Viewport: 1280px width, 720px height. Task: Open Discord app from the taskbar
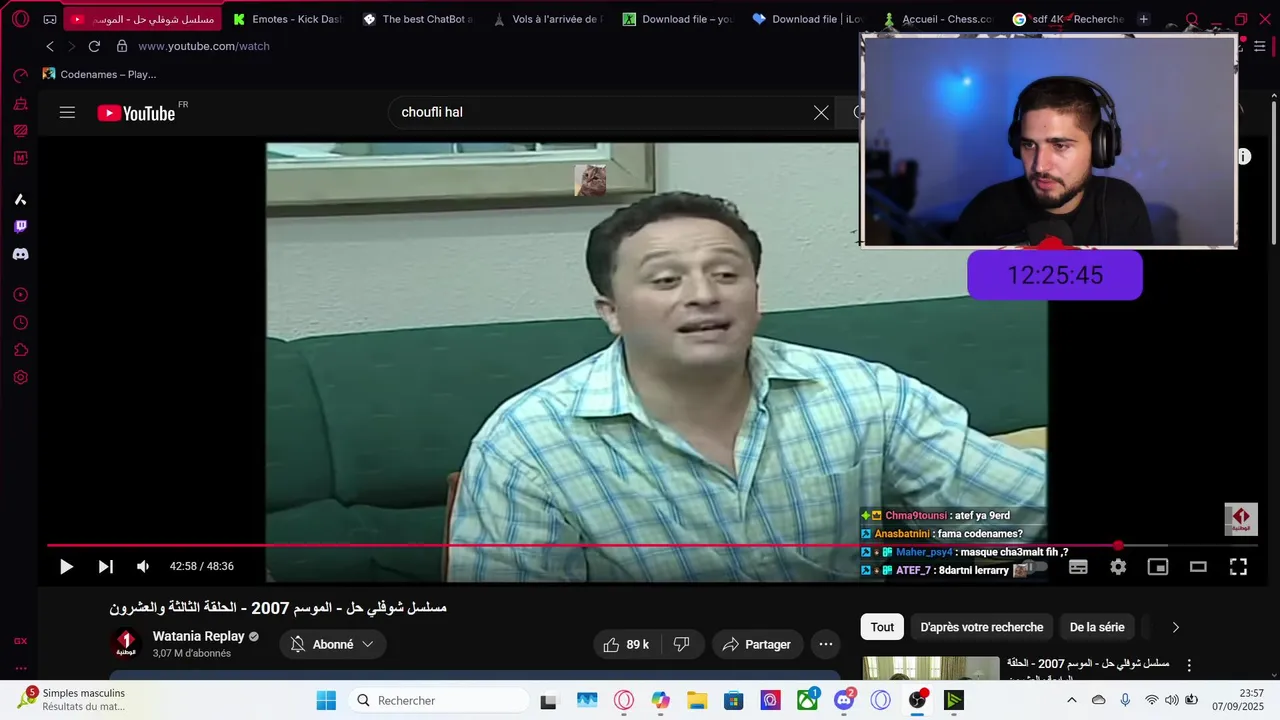tap(844, 700)
